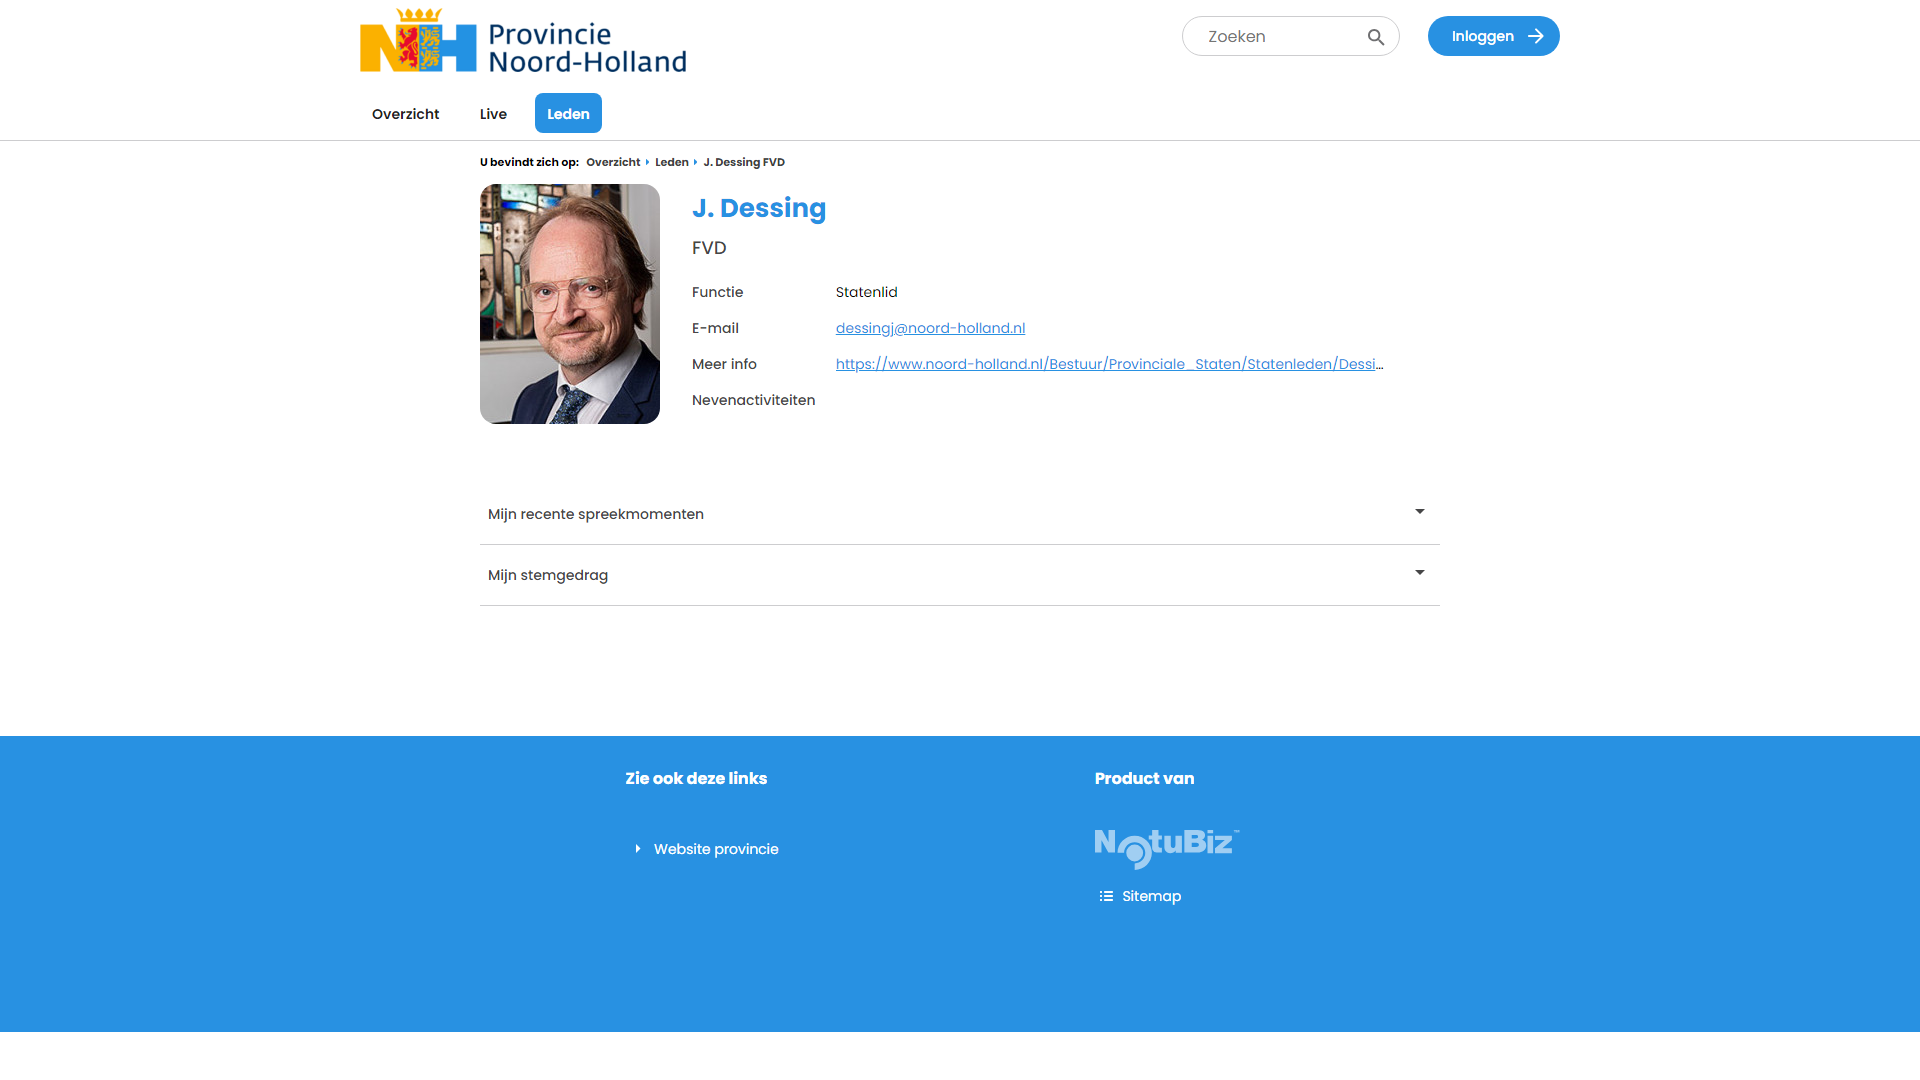Click dropdown arrow for Mijn stemgedrag
This screenshot has width=1920, height=1080.
point(1420,573)
